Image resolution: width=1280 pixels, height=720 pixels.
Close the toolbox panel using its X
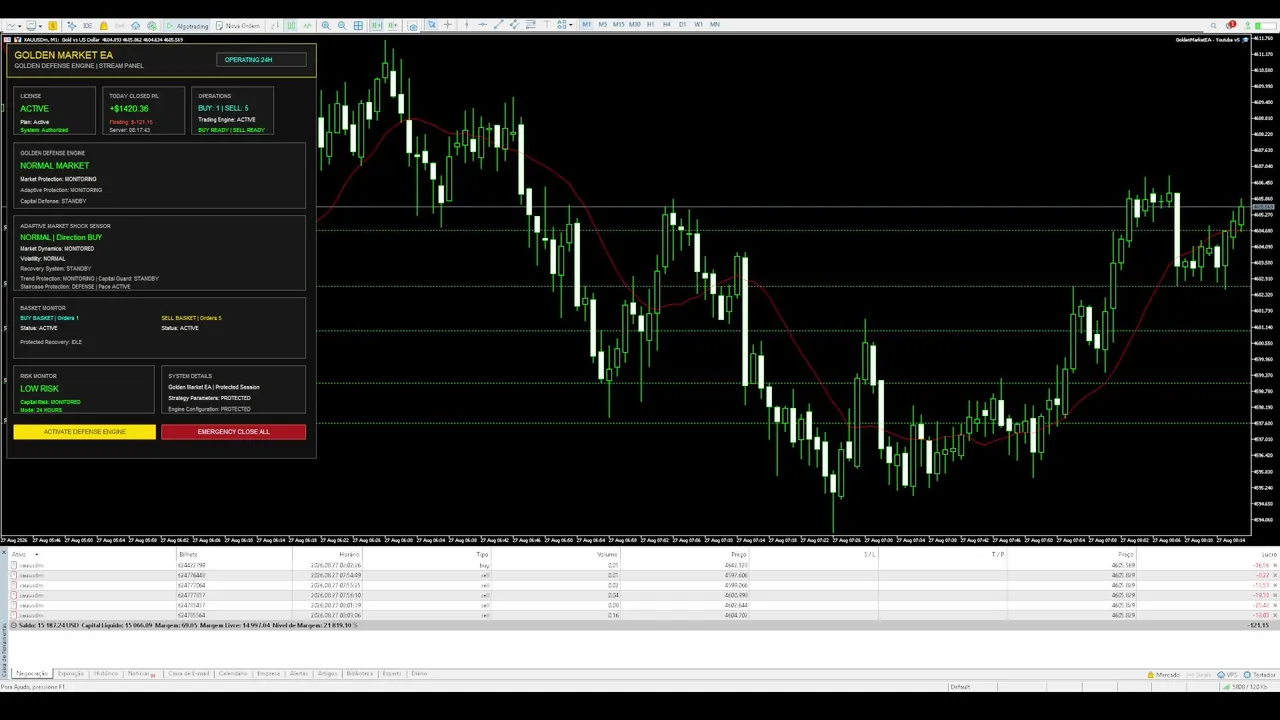coord(4,552)
